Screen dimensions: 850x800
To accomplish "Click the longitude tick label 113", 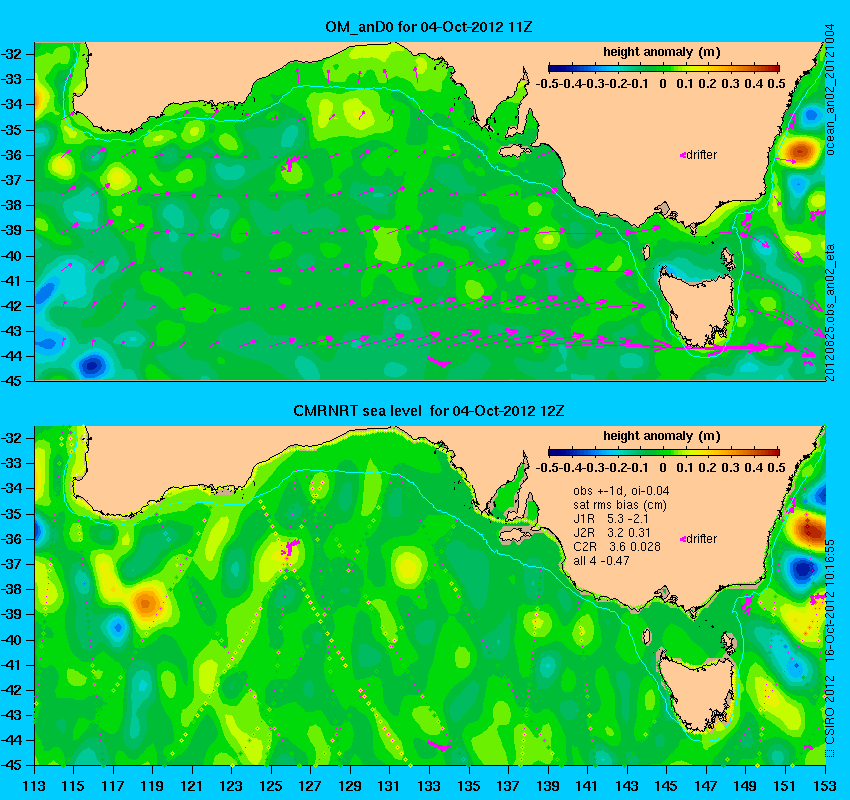I will (x=34, y=786).
